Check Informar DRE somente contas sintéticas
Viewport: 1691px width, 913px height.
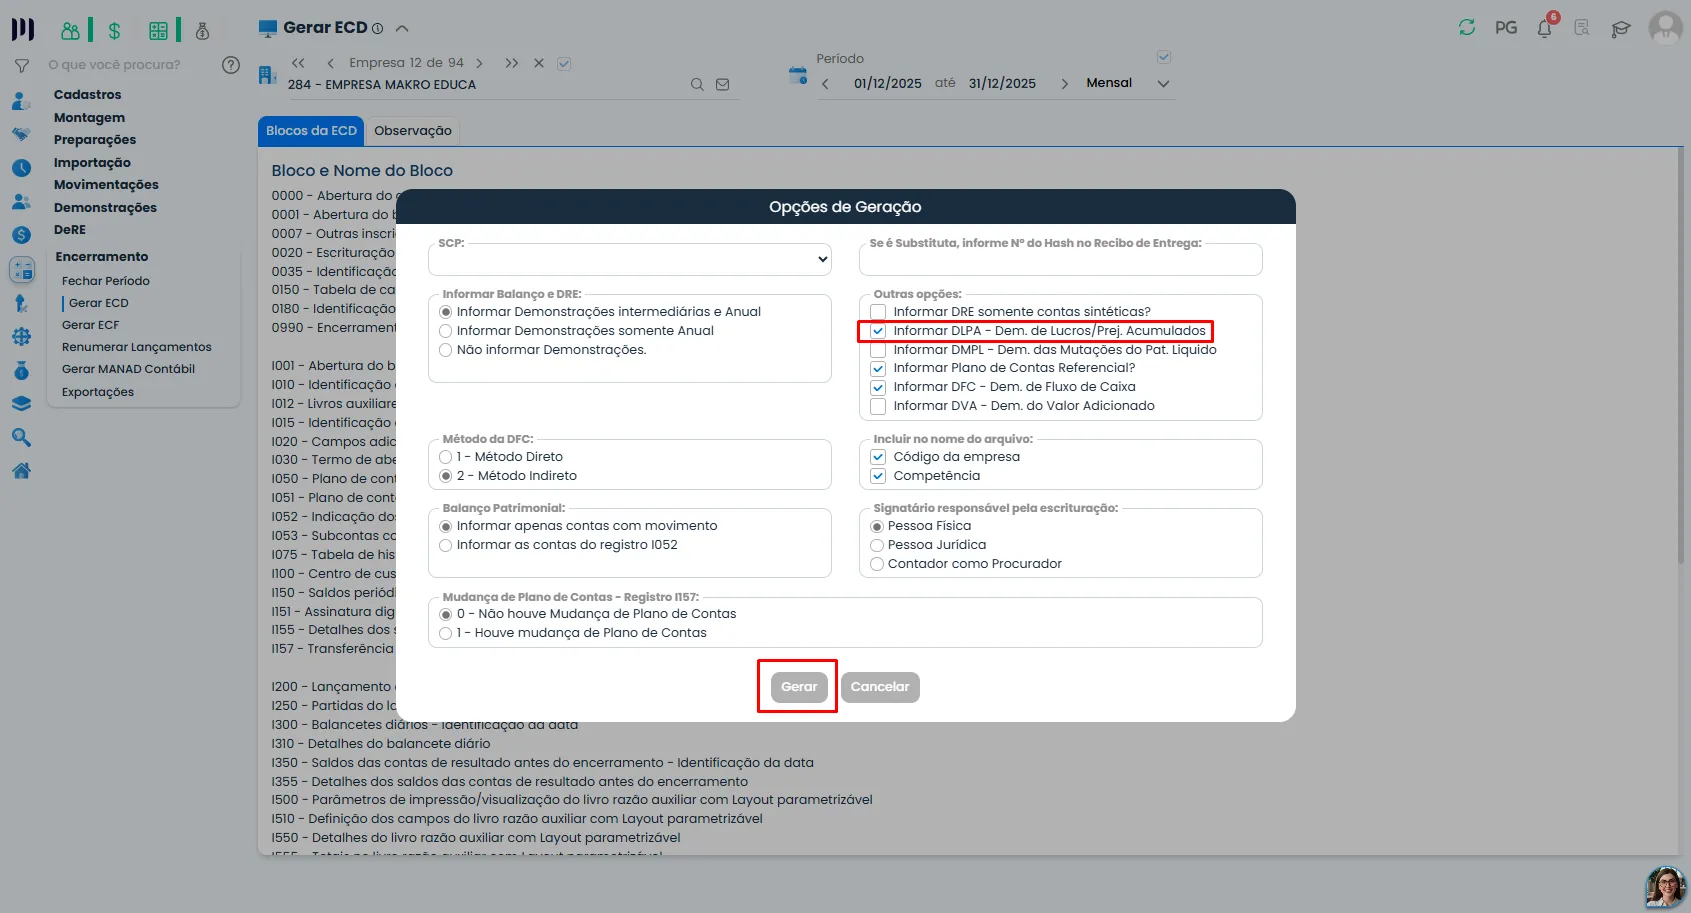pos(878,312)
